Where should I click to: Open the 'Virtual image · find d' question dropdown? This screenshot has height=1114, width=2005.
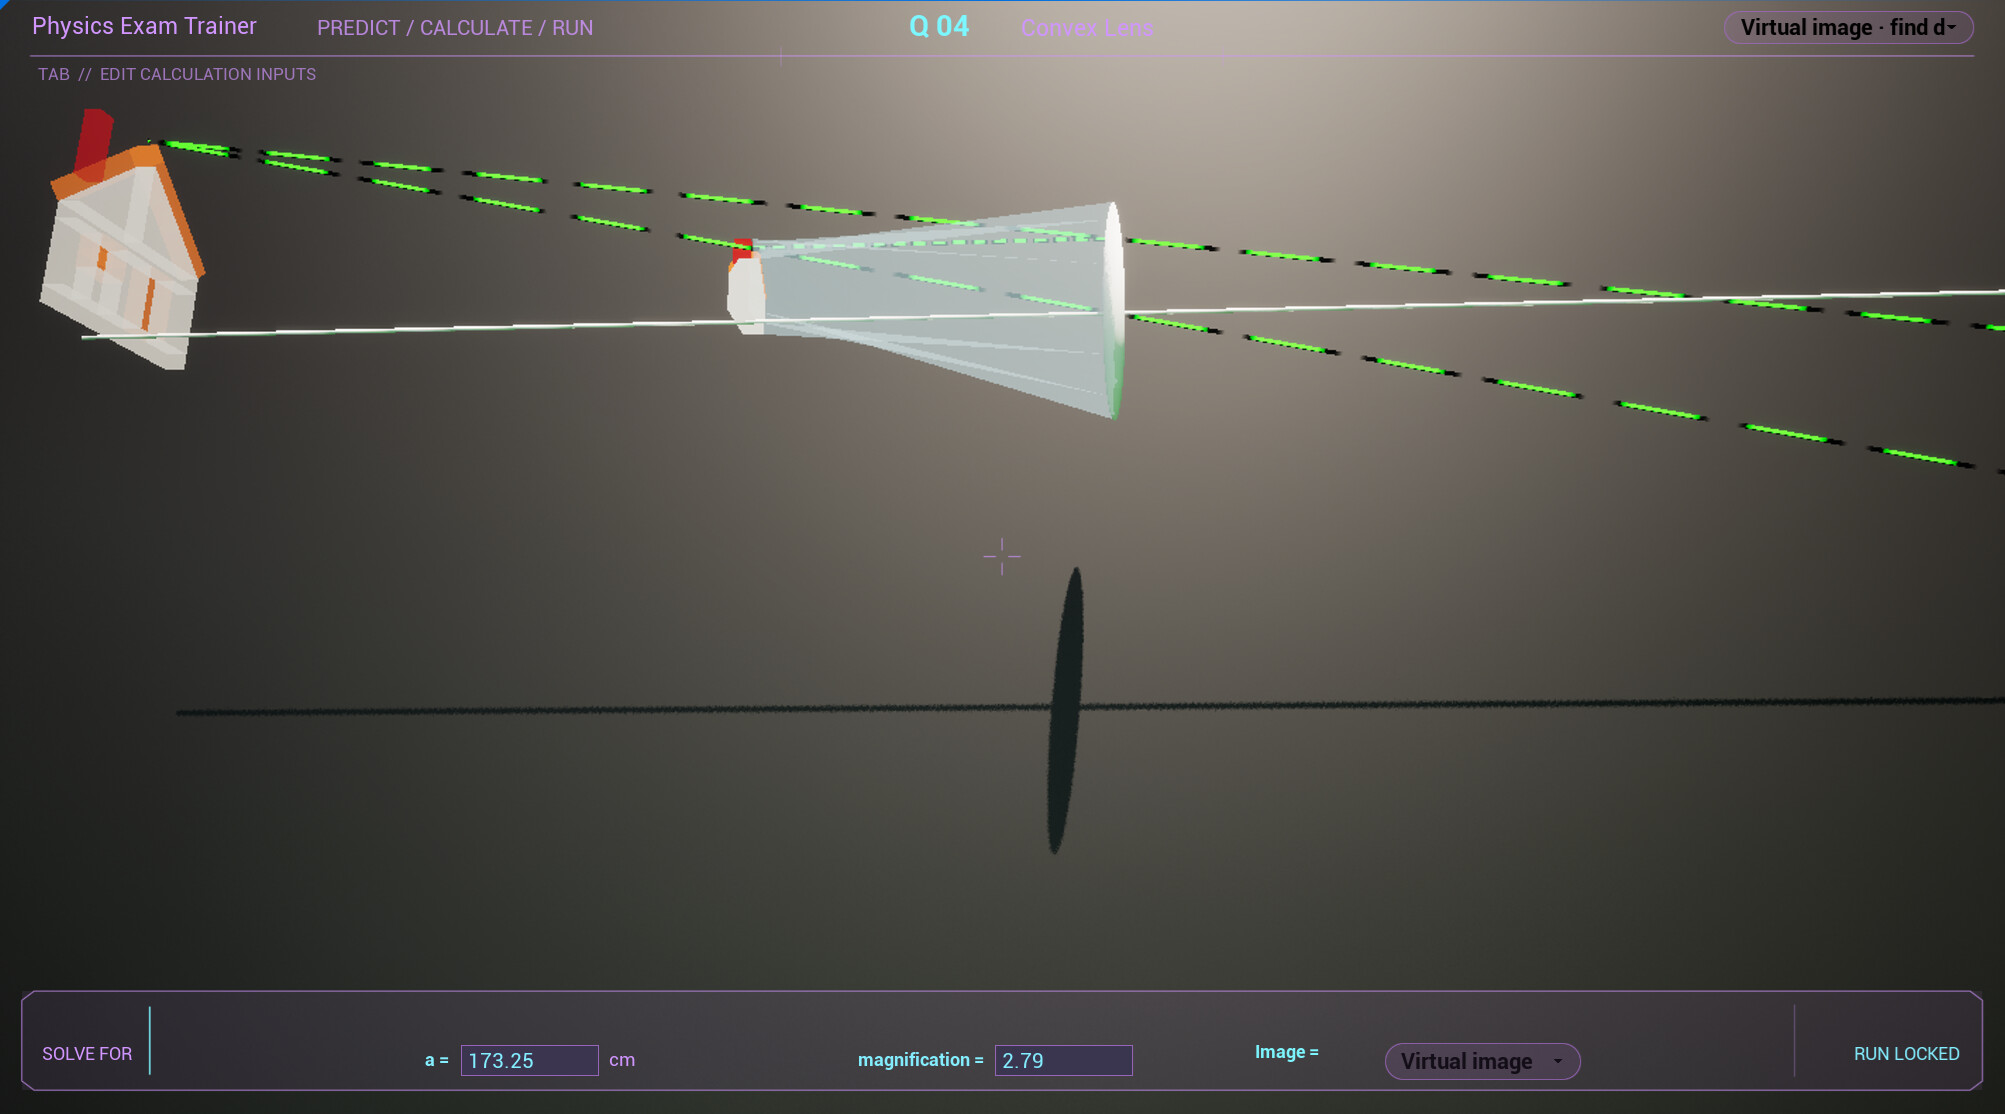tap(1848, 27)
